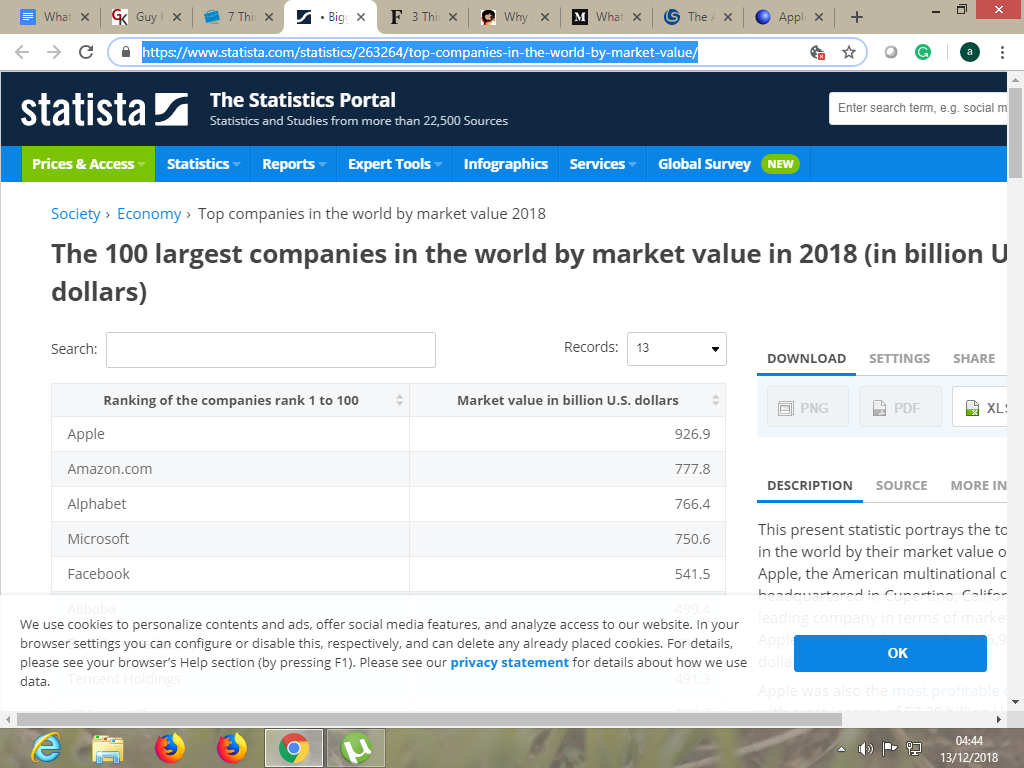Download chart as PNG
The height and width of the screenshot is (768, 1024).
[x=808, y=408]
